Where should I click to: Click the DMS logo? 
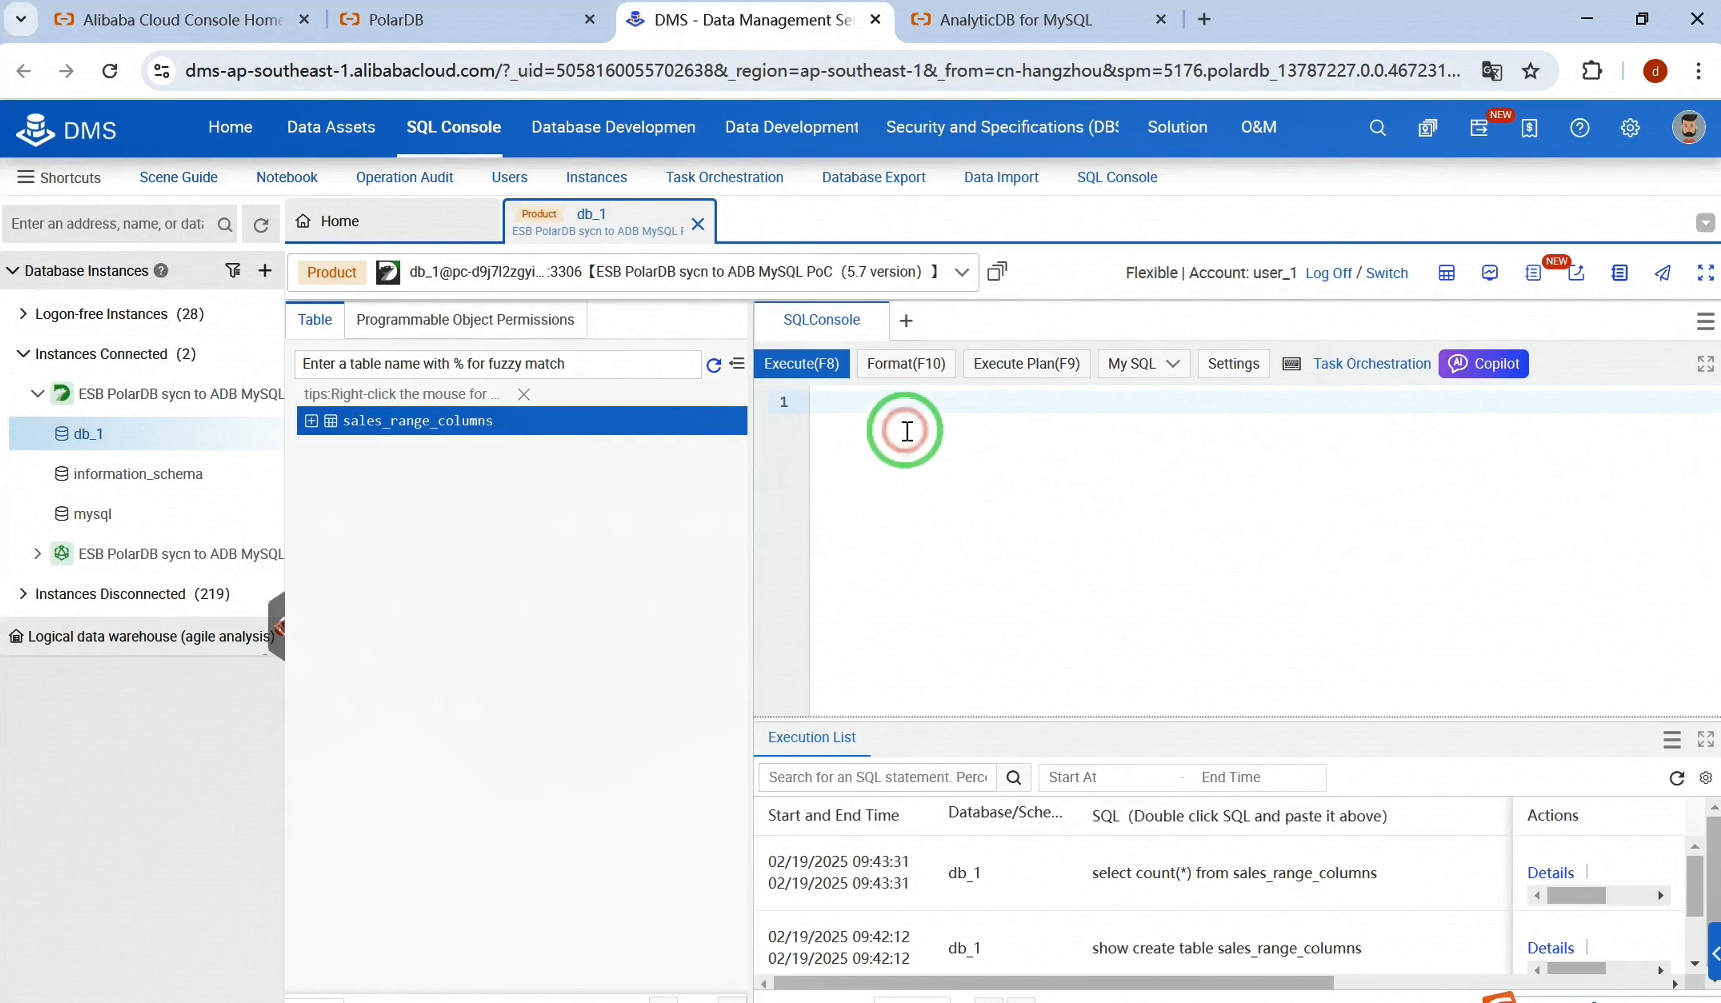(x=67, y=129)
